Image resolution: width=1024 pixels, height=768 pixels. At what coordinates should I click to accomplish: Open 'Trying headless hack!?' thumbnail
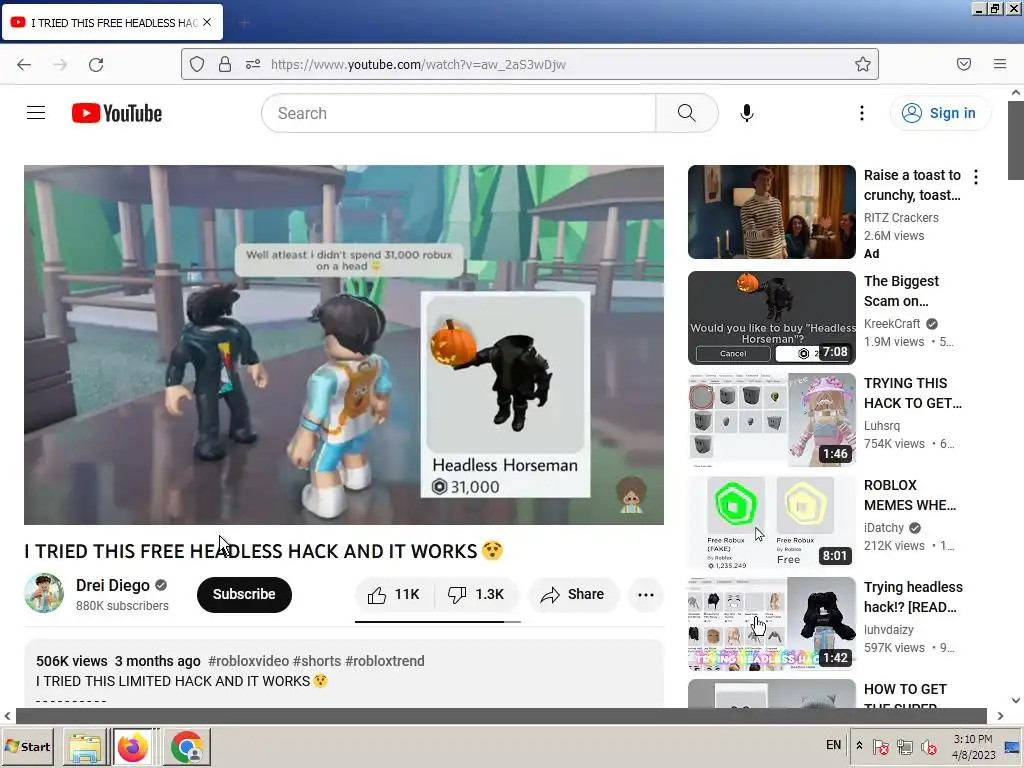tap(772, 624)
